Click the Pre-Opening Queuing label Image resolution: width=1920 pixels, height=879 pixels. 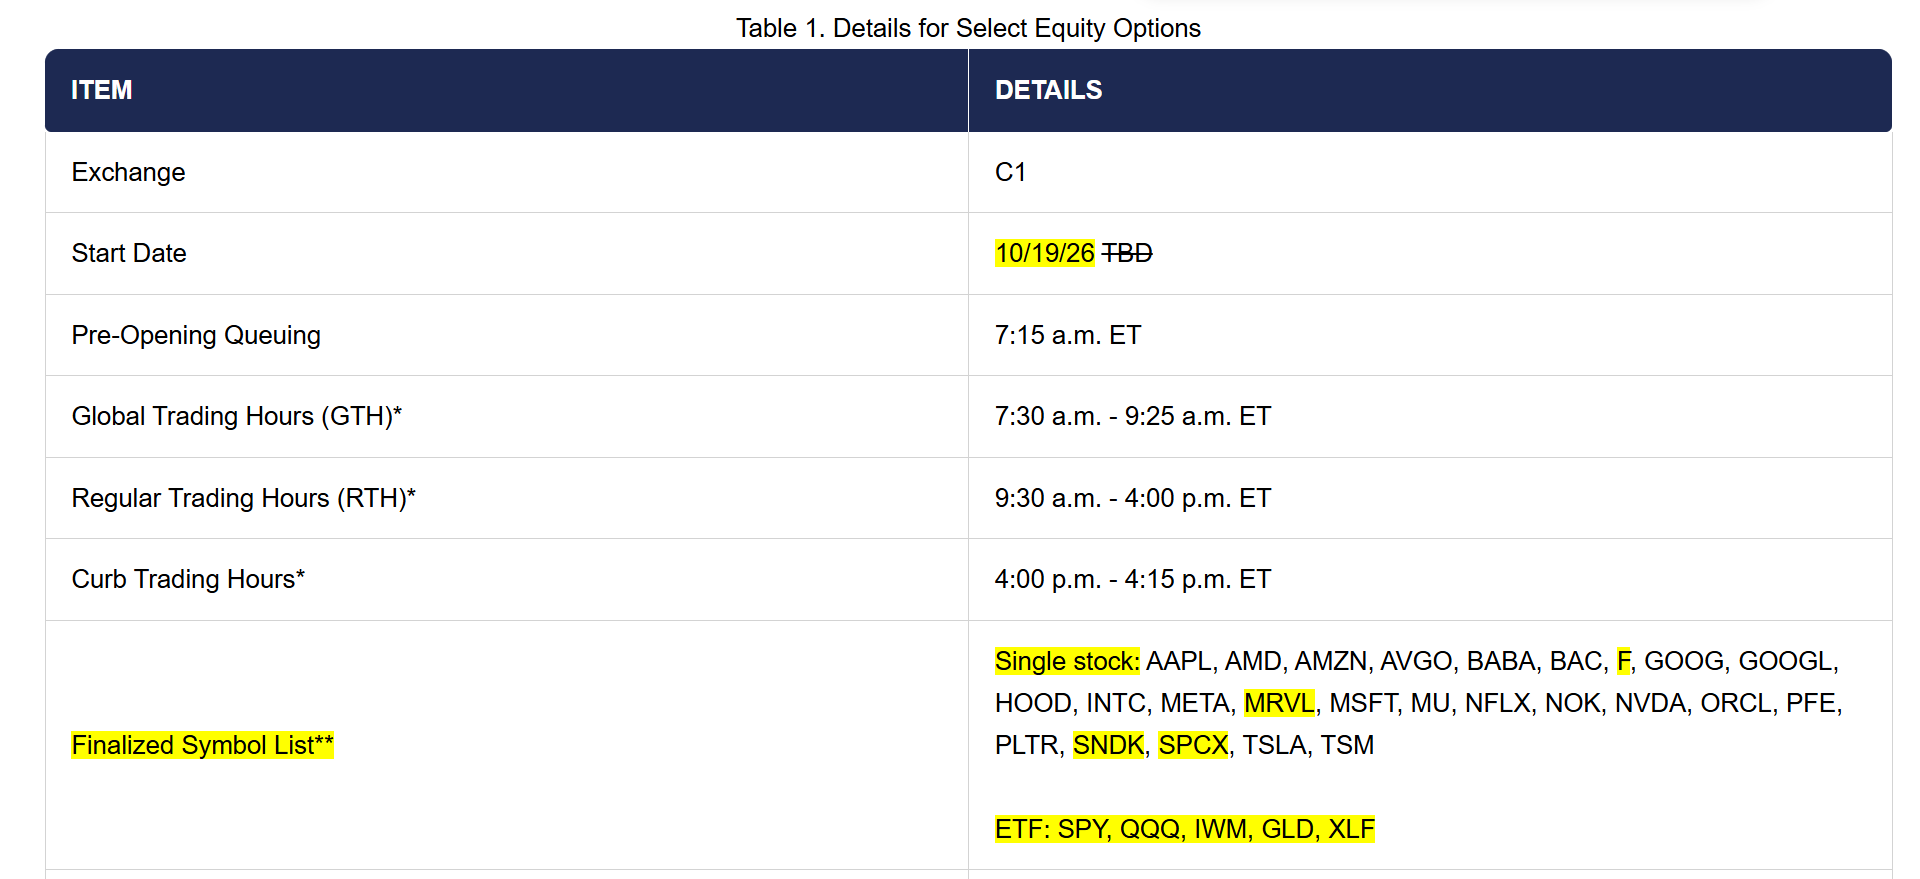point(196,335)
